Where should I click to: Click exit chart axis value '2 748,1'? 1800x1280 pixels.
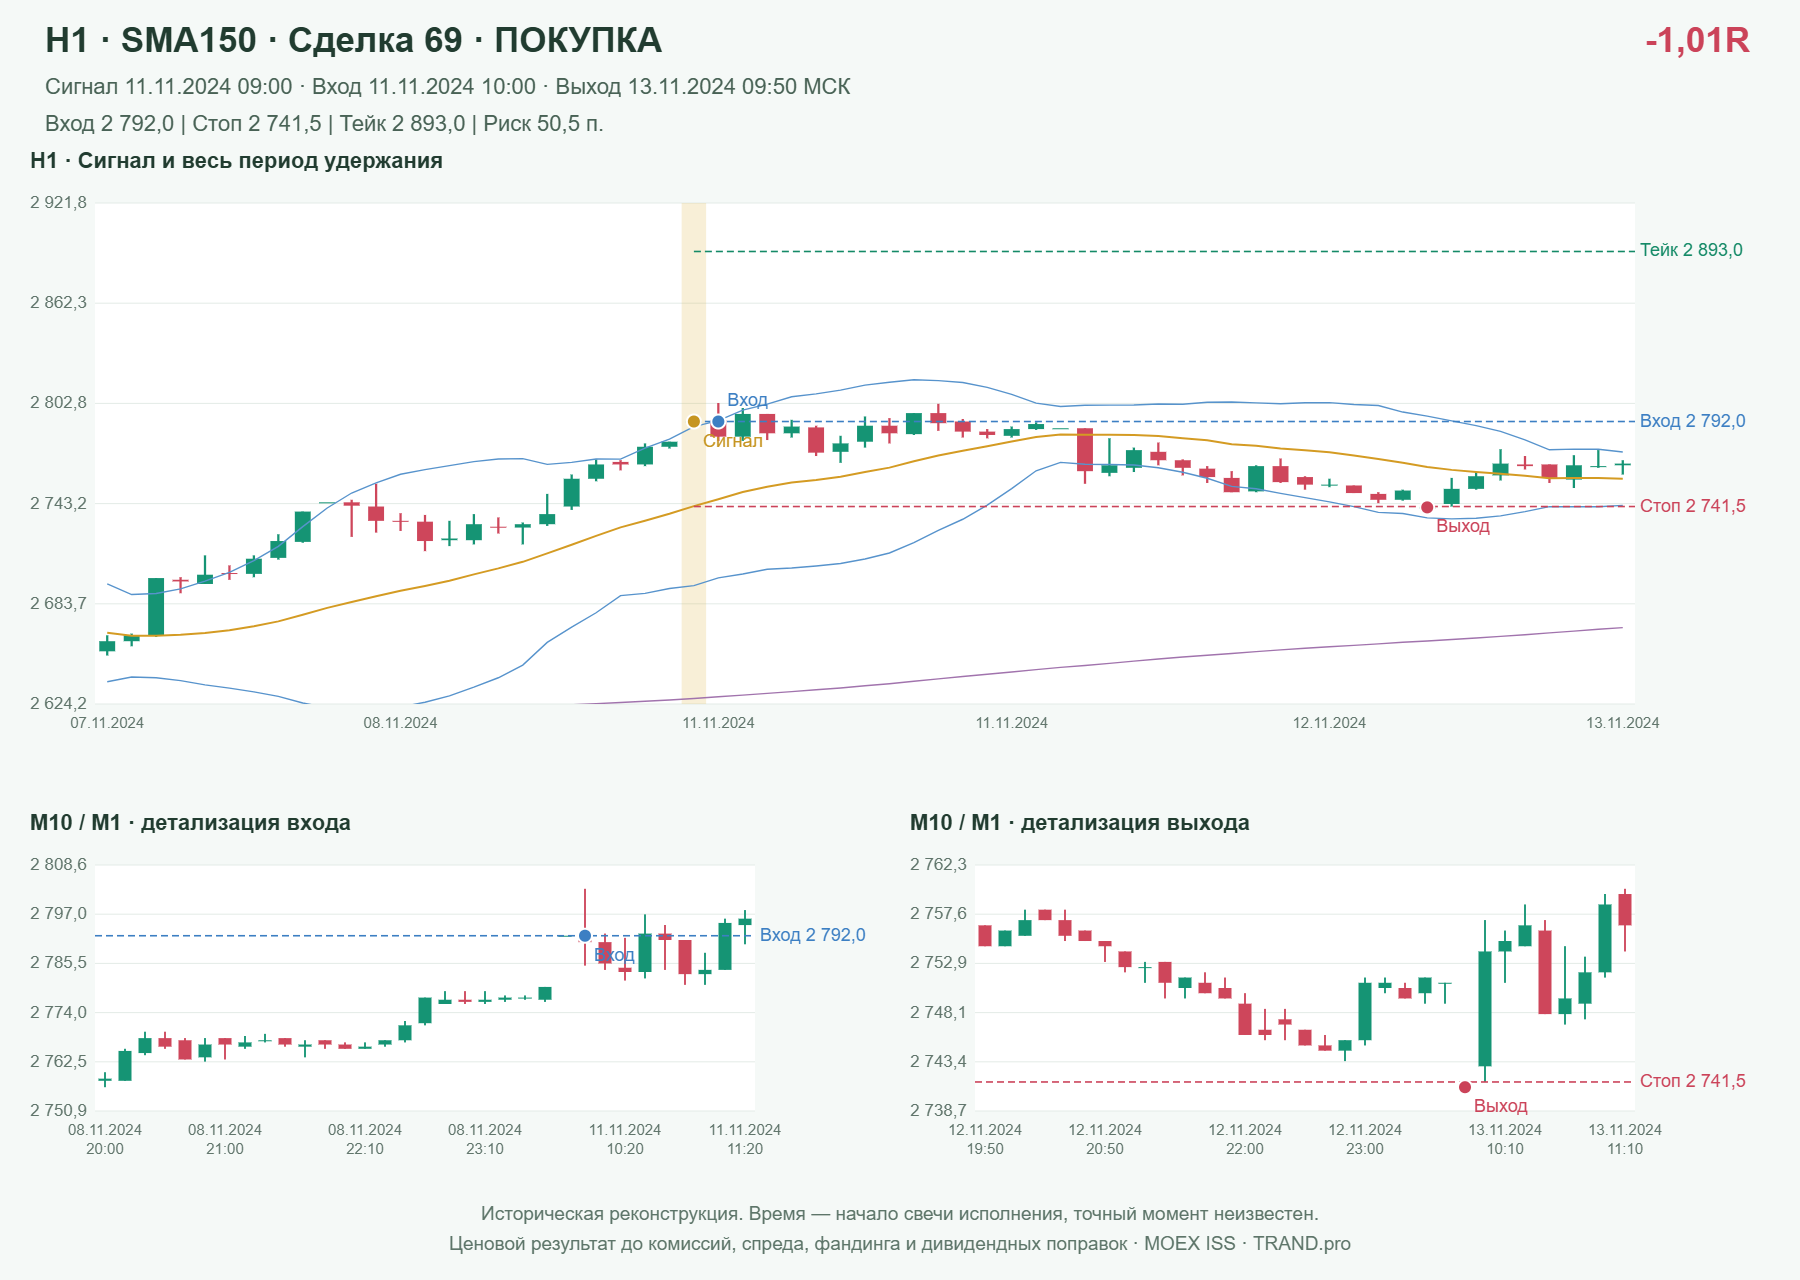938,1013
